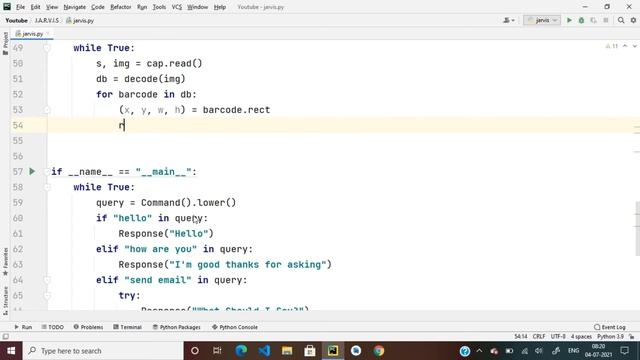Open the user account dropdown in toolbar

[x=509, y=20]
